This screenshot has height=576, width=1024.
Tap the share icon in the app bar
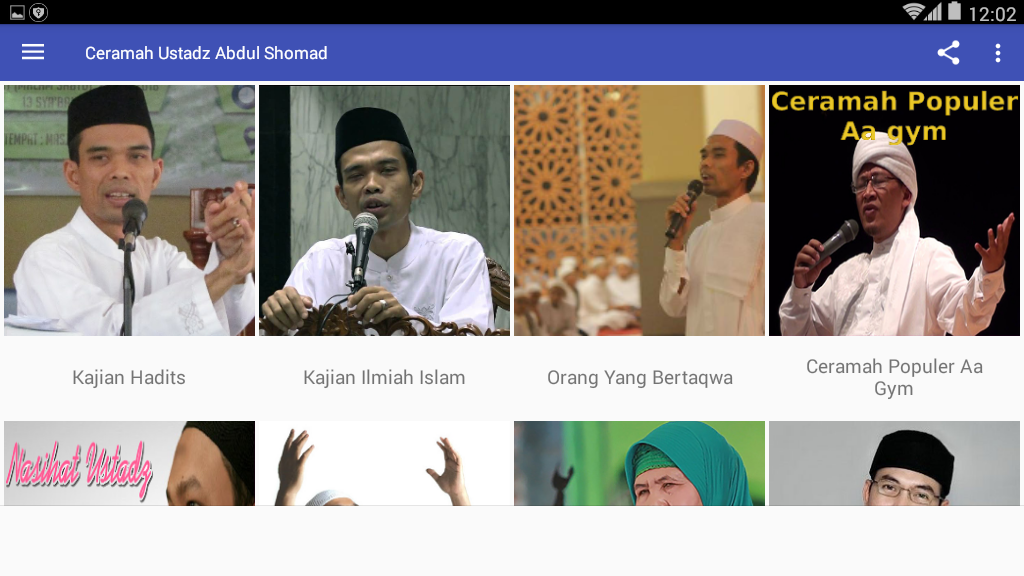point(948,53)
